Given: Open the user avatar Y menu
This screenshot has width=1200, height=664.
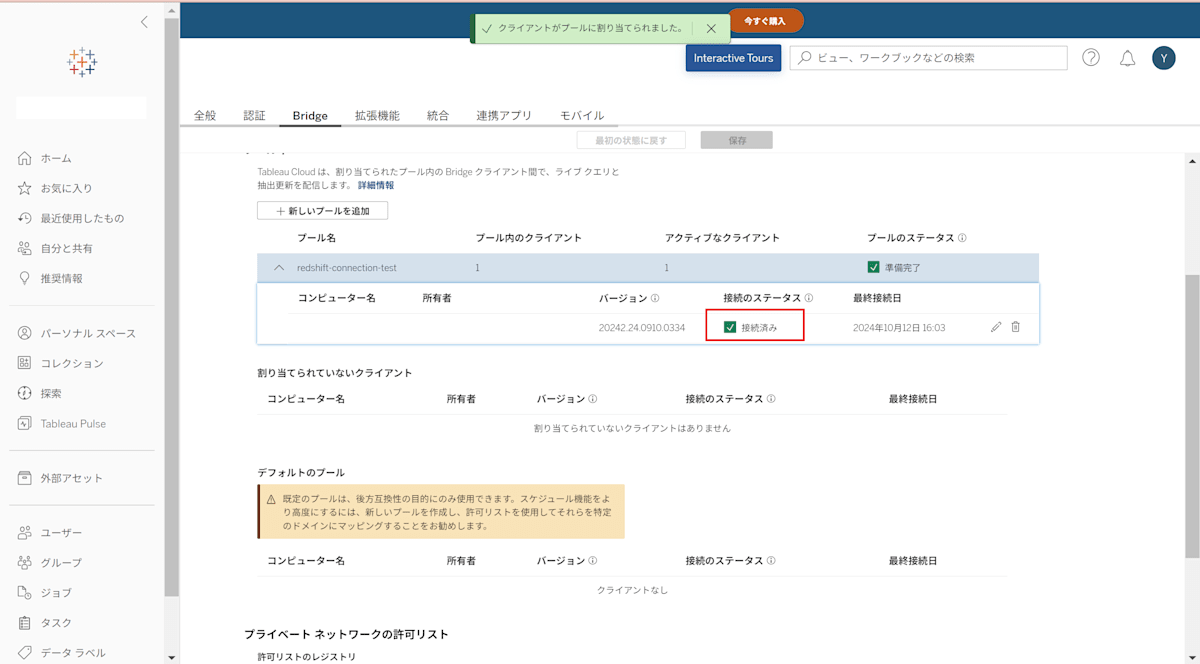Looking at the screenshot, I should pyautogui.click(x=1163, y=58).
